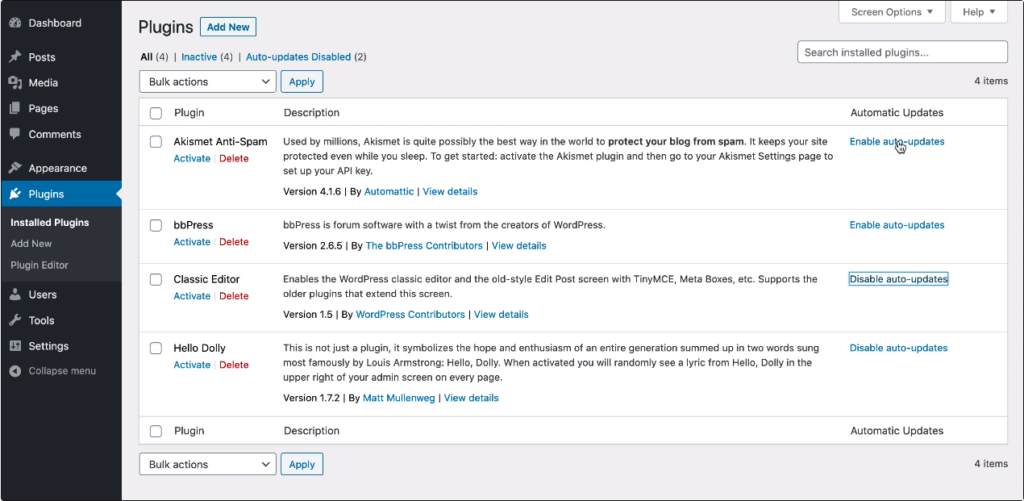Open the Plugin Editor submenu item
Image resolution: width=1024 pixels, height=501 pixels.
(39, 265)
